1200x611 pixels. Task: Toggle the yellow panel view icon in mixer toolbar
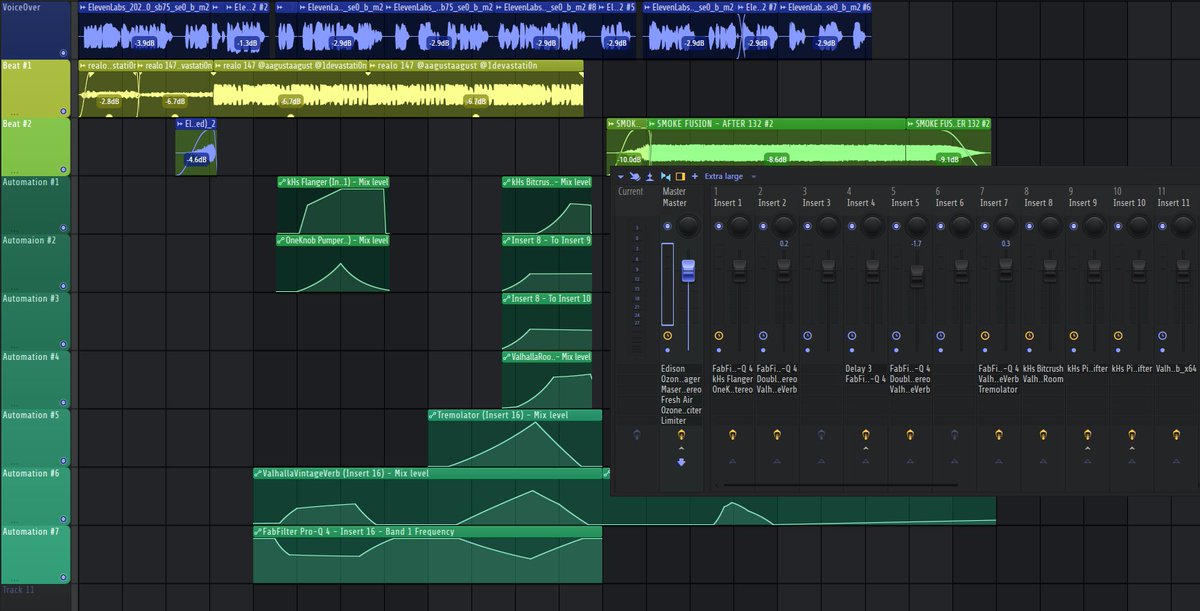point(680,176)
